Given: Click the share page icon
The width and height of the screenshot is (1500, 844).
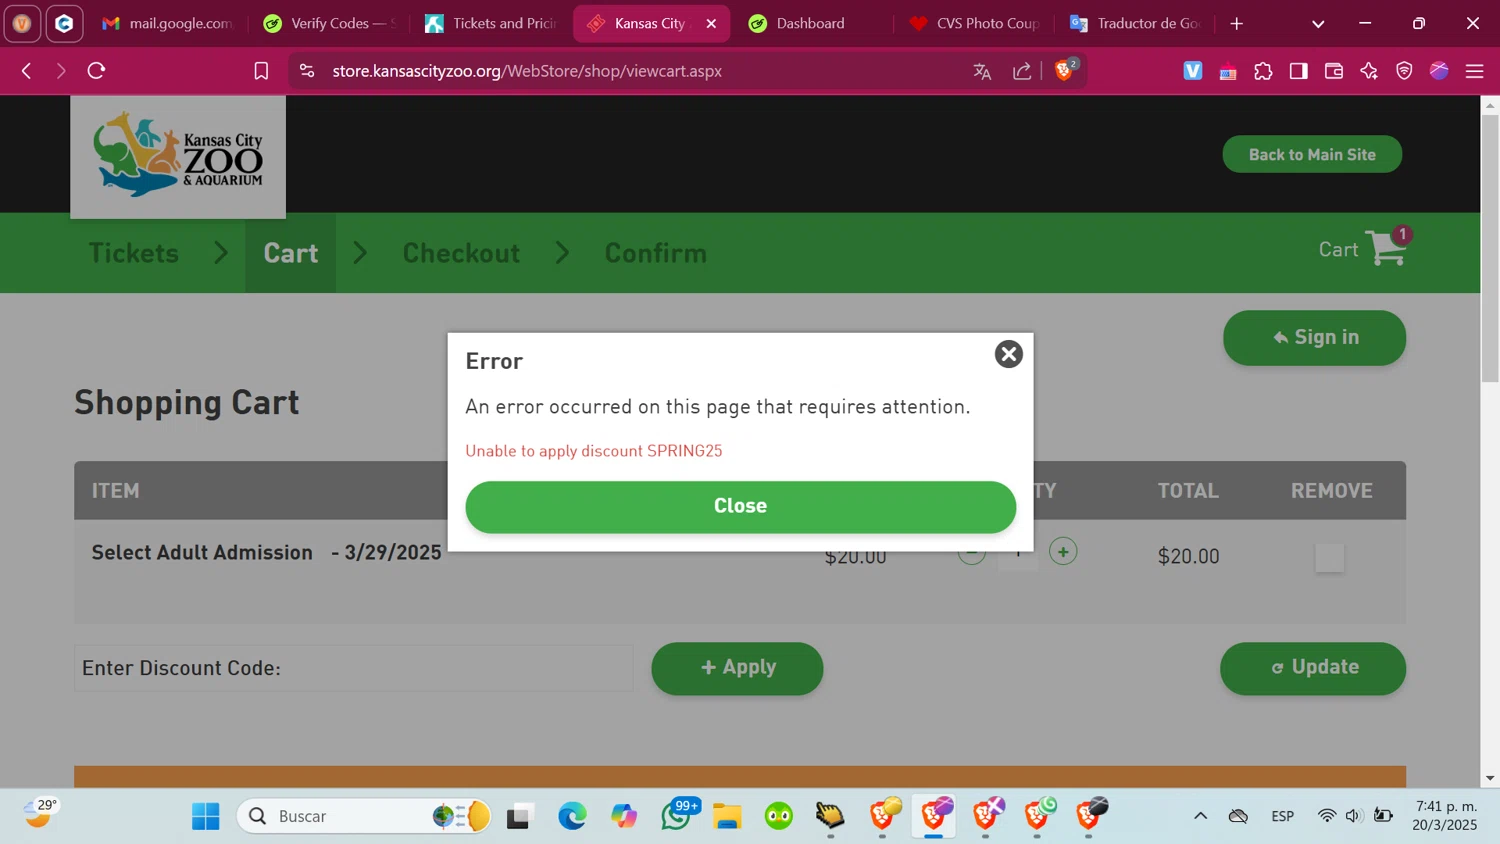Looking at the screenshot, I should [1022, 71].
